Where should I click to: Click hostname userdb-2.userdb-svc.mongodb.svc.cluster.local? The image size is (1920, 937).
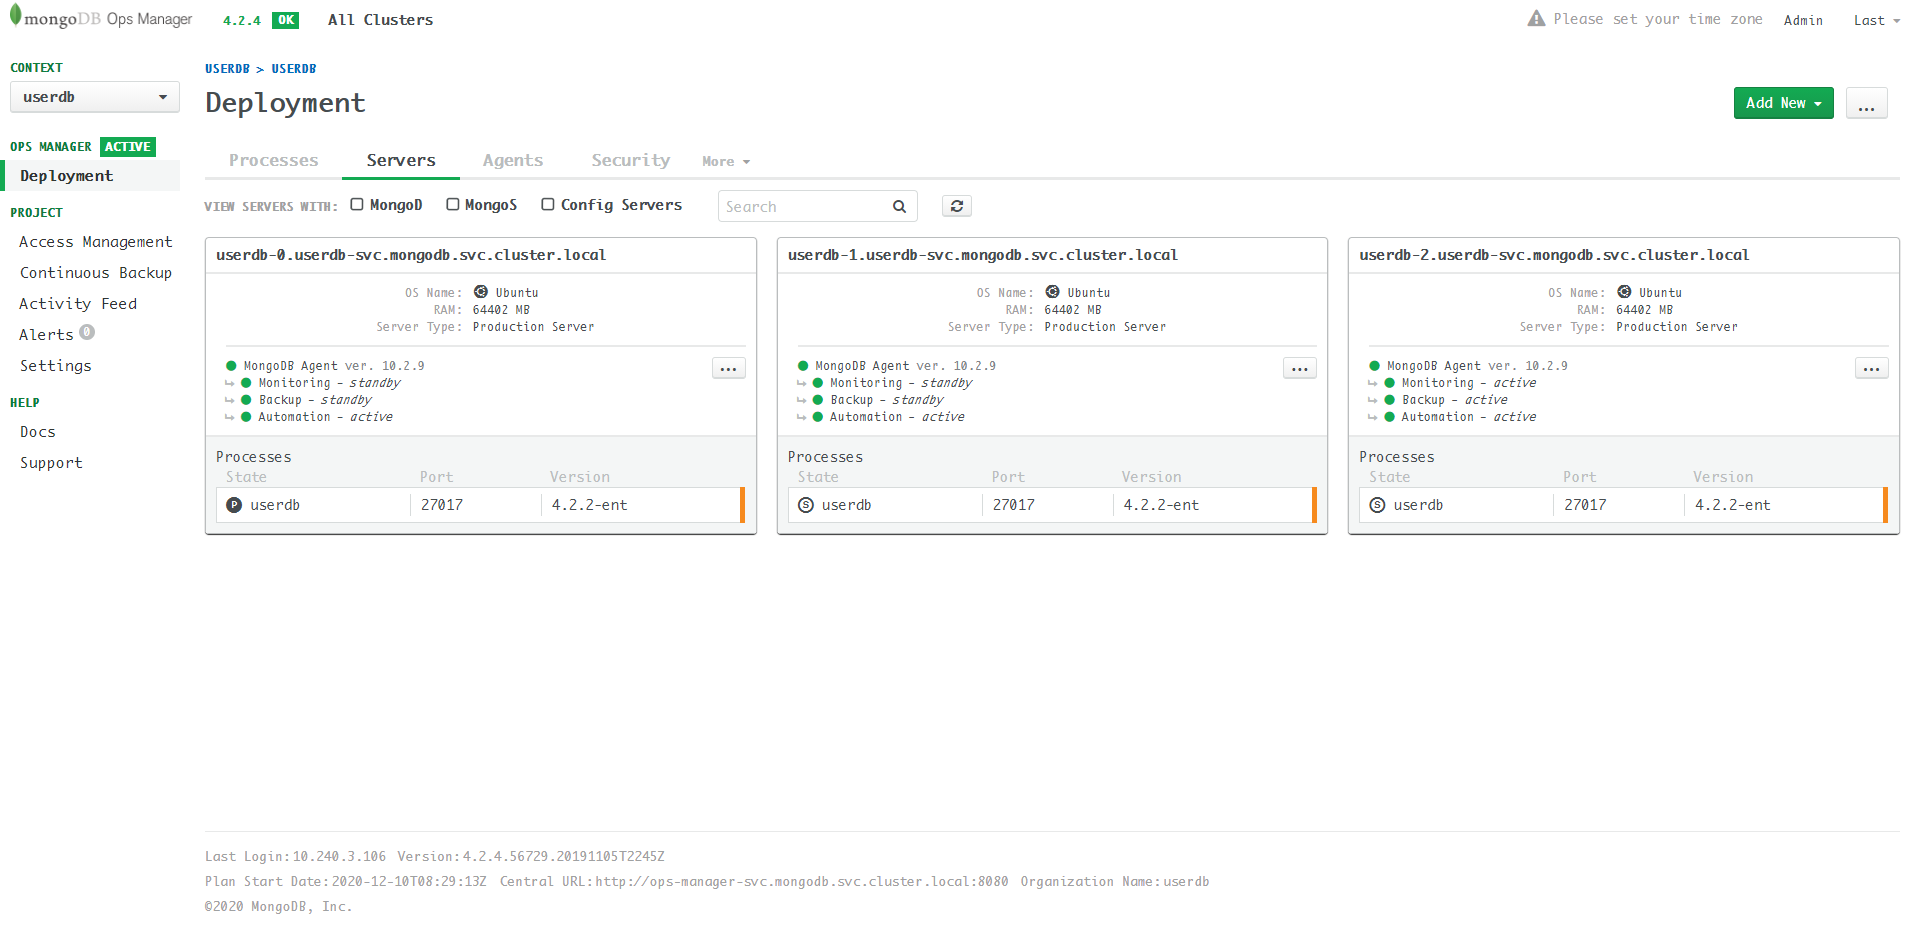(1554, 255)
